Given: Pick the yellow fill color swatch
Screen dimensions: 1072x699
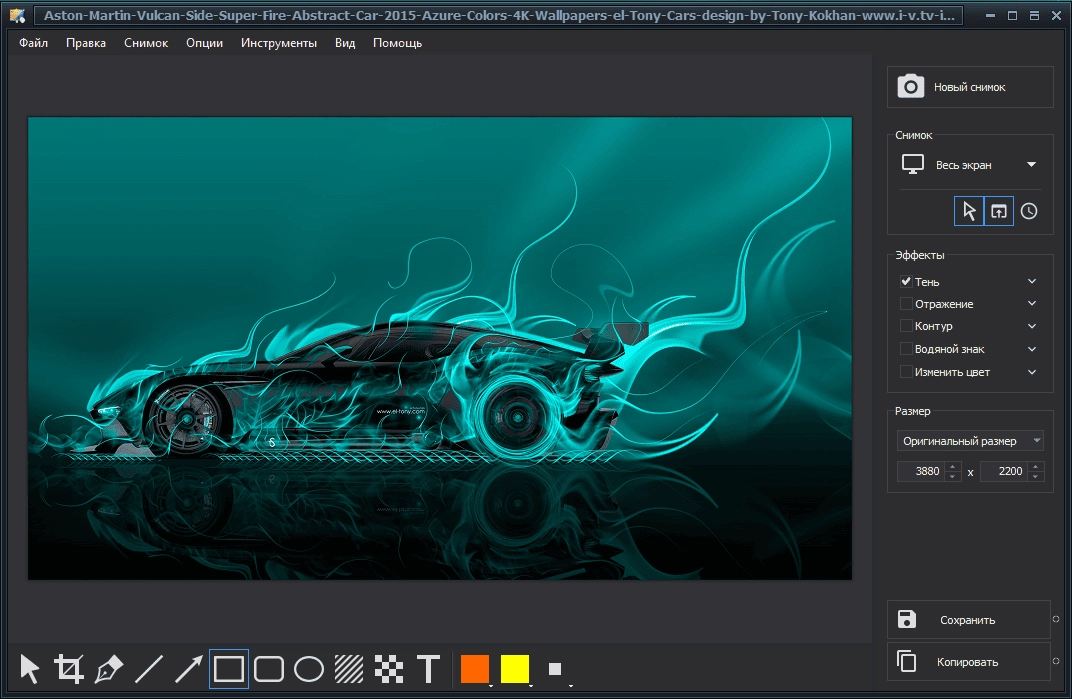Looking at the screenshot, I should [x=515, y=669].
